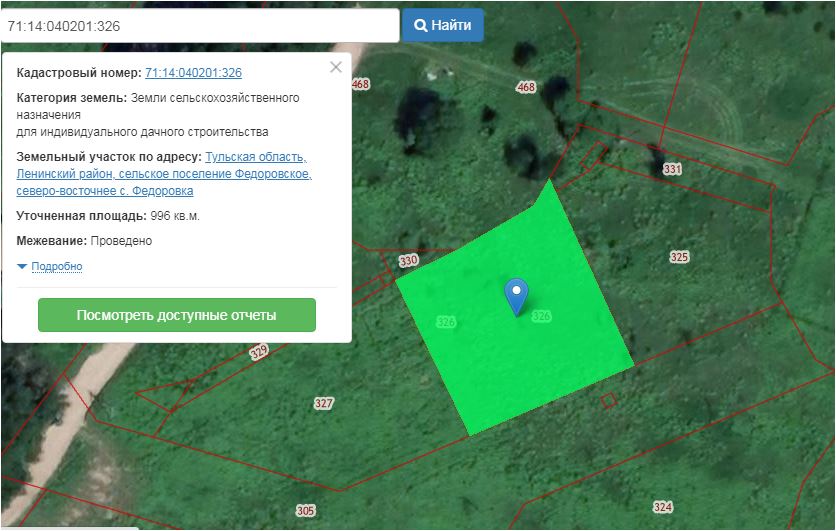Close the parcel info popup
Image resolution: width=836 pixels, height=531 pixels.
click(x=336, y=67)
